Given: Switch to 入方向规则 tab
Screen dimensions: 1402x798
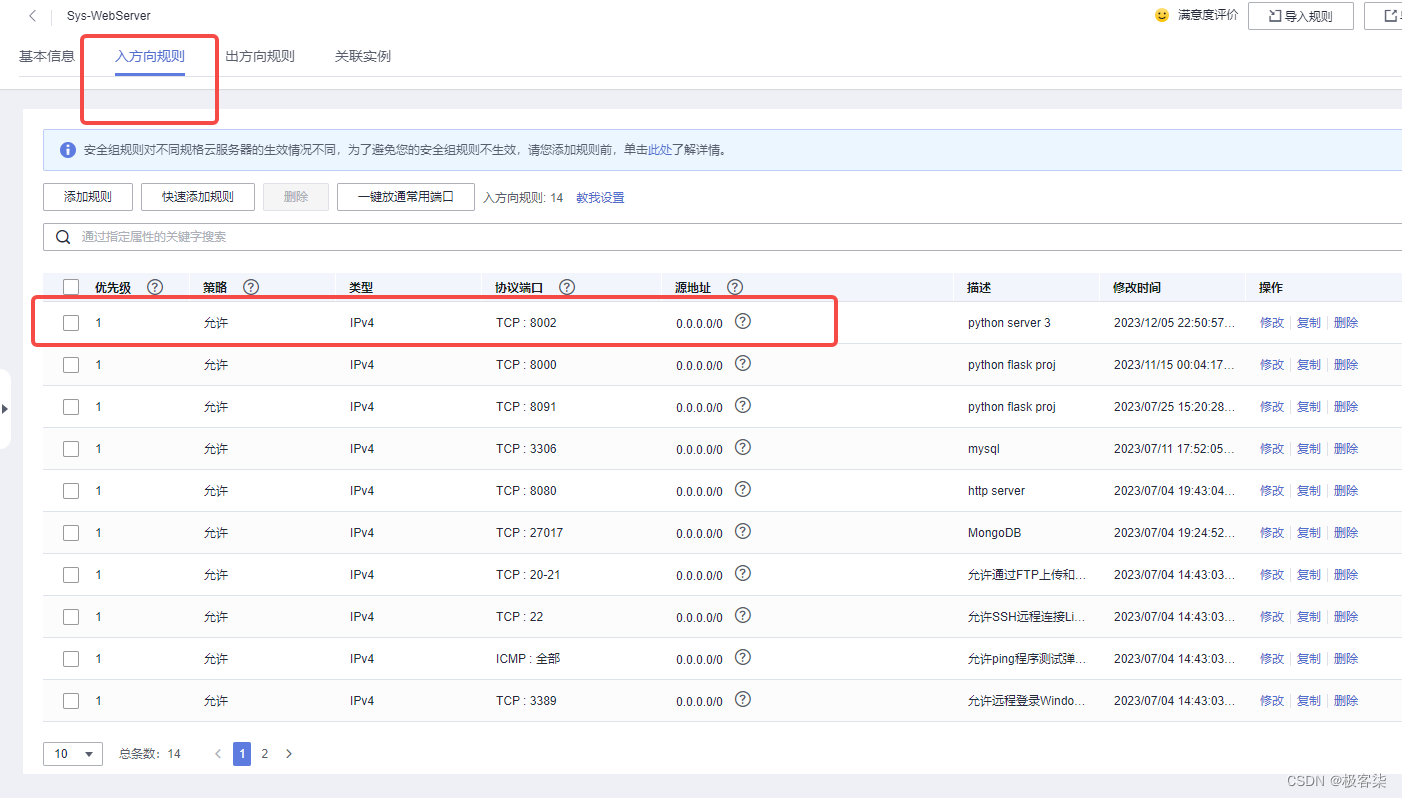Looking at the screenshot, I should click(150, 56).
